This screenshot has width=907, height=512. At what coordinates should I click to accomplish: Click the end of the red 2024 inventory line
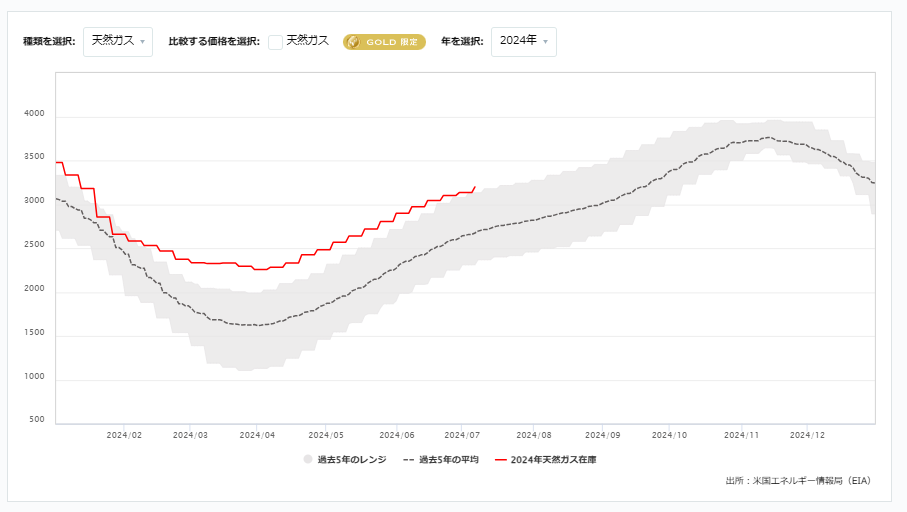click(x=475, y=187)
